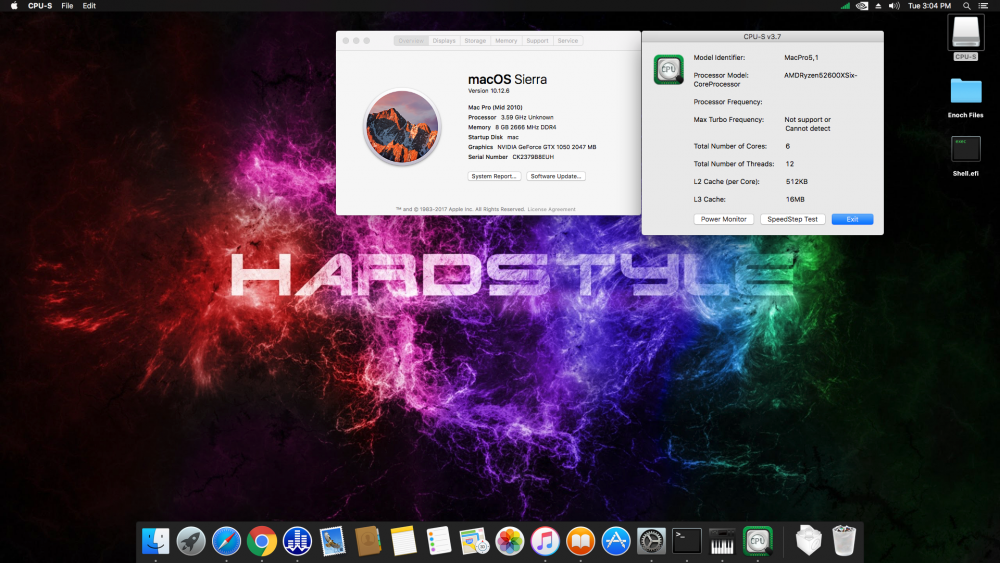This screenshot has height=563, width=1000.
Task: Open the License Agreement link
Action: pos(551,209)
